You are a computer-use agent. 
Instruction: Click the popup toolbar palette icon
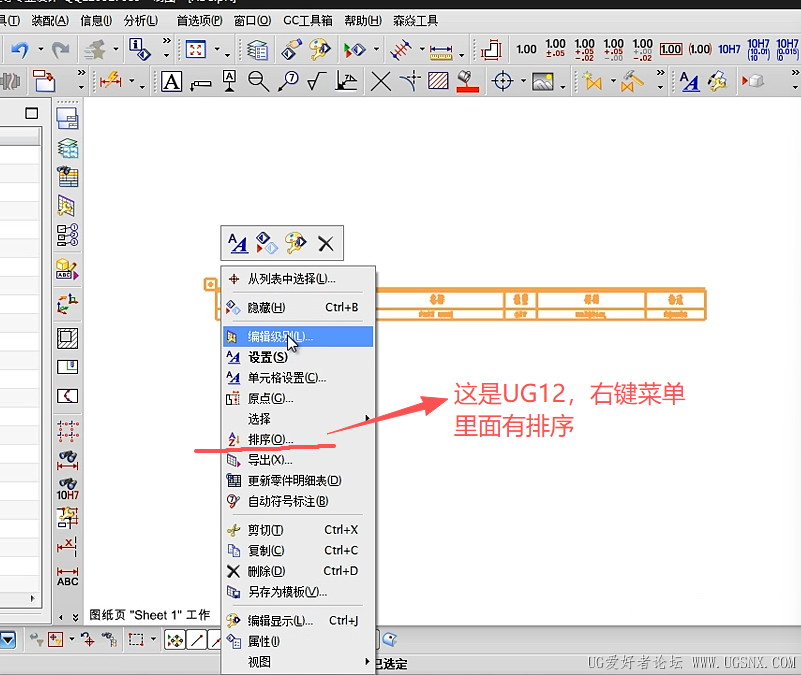pyautogui.click(x=296, y=243)
